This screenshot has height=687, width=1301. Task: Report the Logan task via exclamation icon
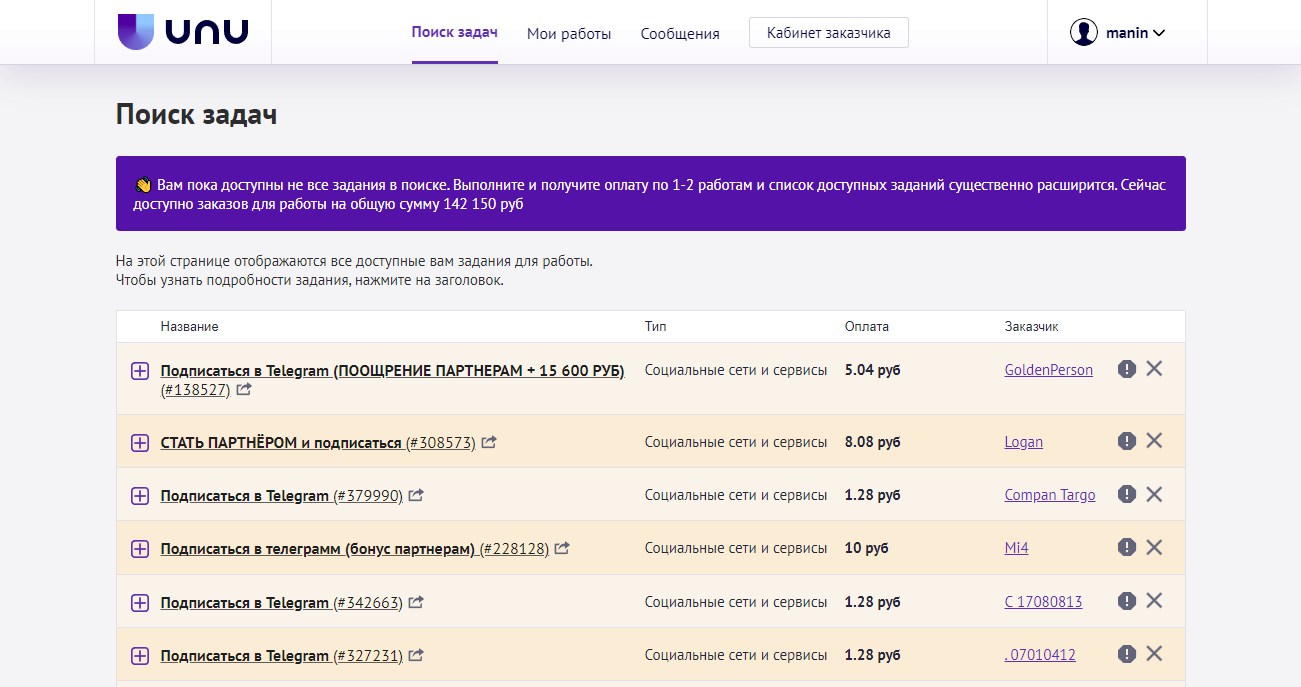tap(1127, 441)
